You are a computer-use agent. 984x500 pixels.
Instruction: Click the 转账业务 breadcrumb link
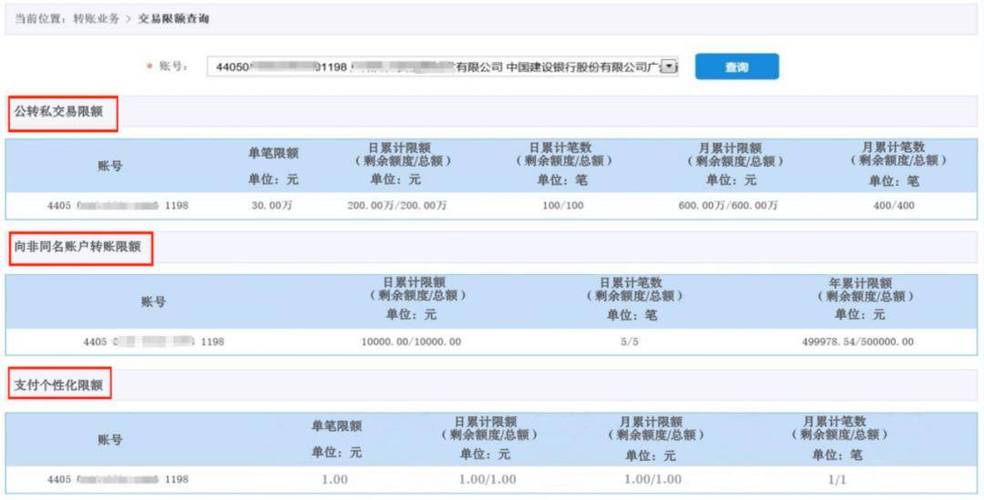click(95, 19)
